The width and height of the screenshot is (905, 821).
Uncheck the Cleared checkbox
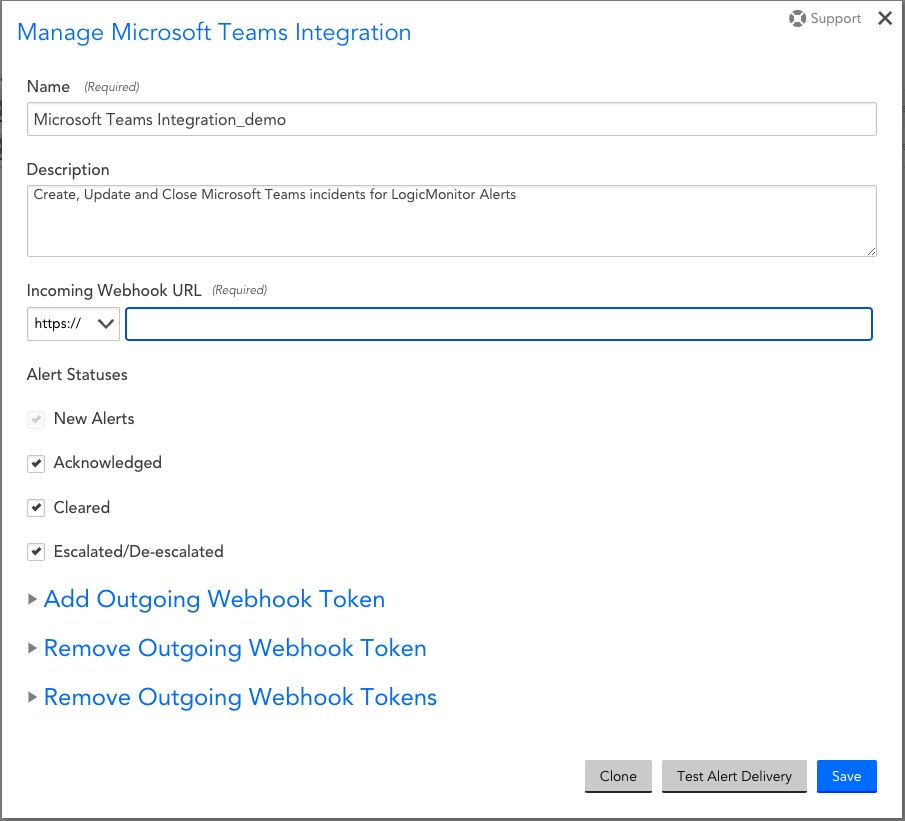(x=36, y=507)
